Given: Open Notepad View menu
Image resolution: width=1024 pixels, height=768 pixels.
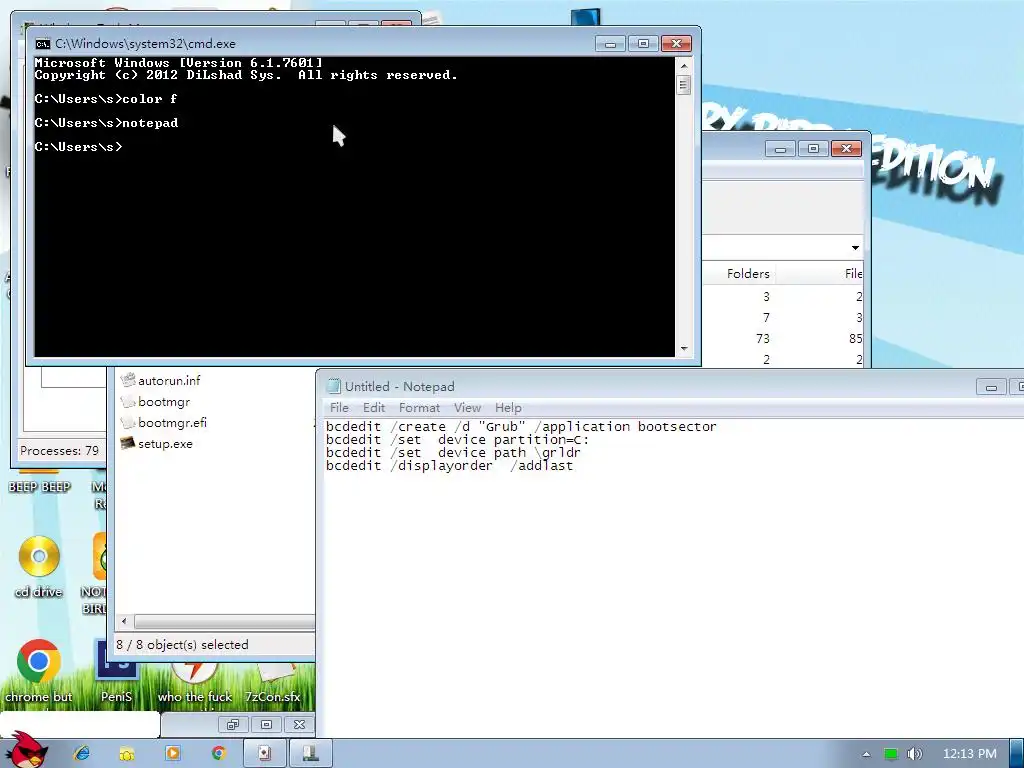Looking at the screenshot, I should point(467,408).
